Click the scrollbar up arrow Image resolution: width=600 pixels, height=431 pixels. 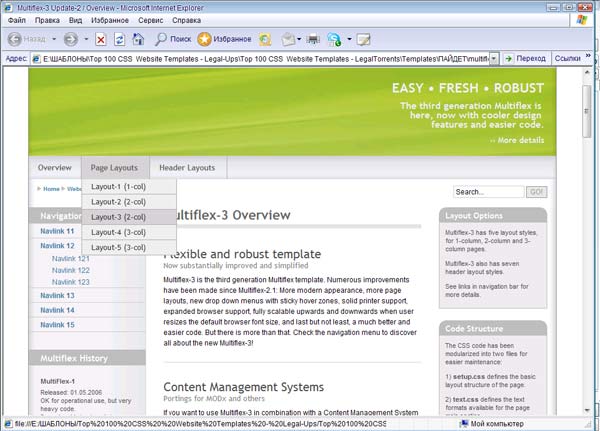click(x=587, y=72)
